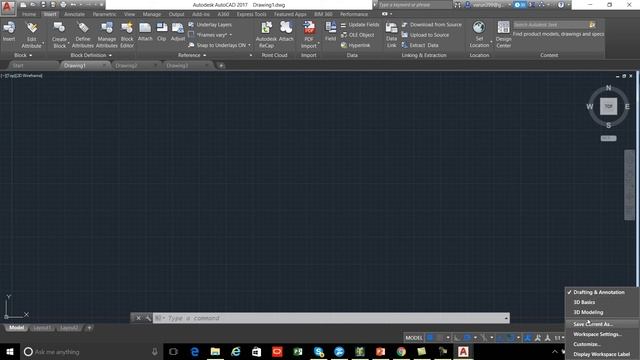This screenshot has height=360, width=640.
Task: Insert an OLE Object
Action: [x=358, y=35]
